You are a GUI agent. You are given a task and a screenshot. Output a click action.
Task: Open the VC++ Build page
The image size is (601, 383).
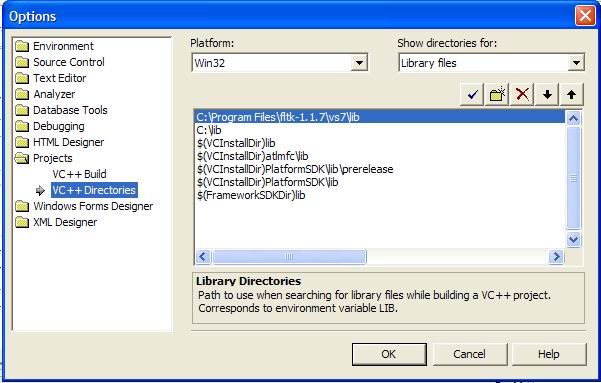pyautogui.click(x=79, y=174)
